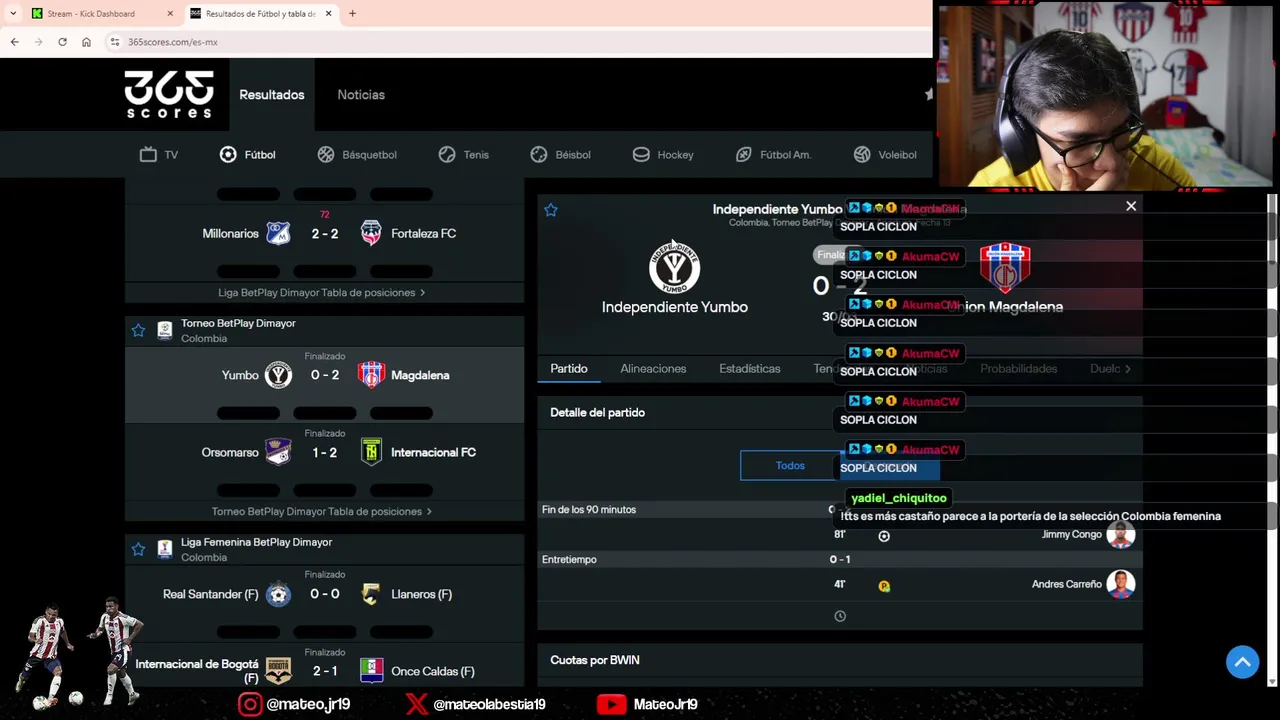This screenshot has width=1280, height=720.
Task: Click the Millonarios team crest
Action: [278, 233]
